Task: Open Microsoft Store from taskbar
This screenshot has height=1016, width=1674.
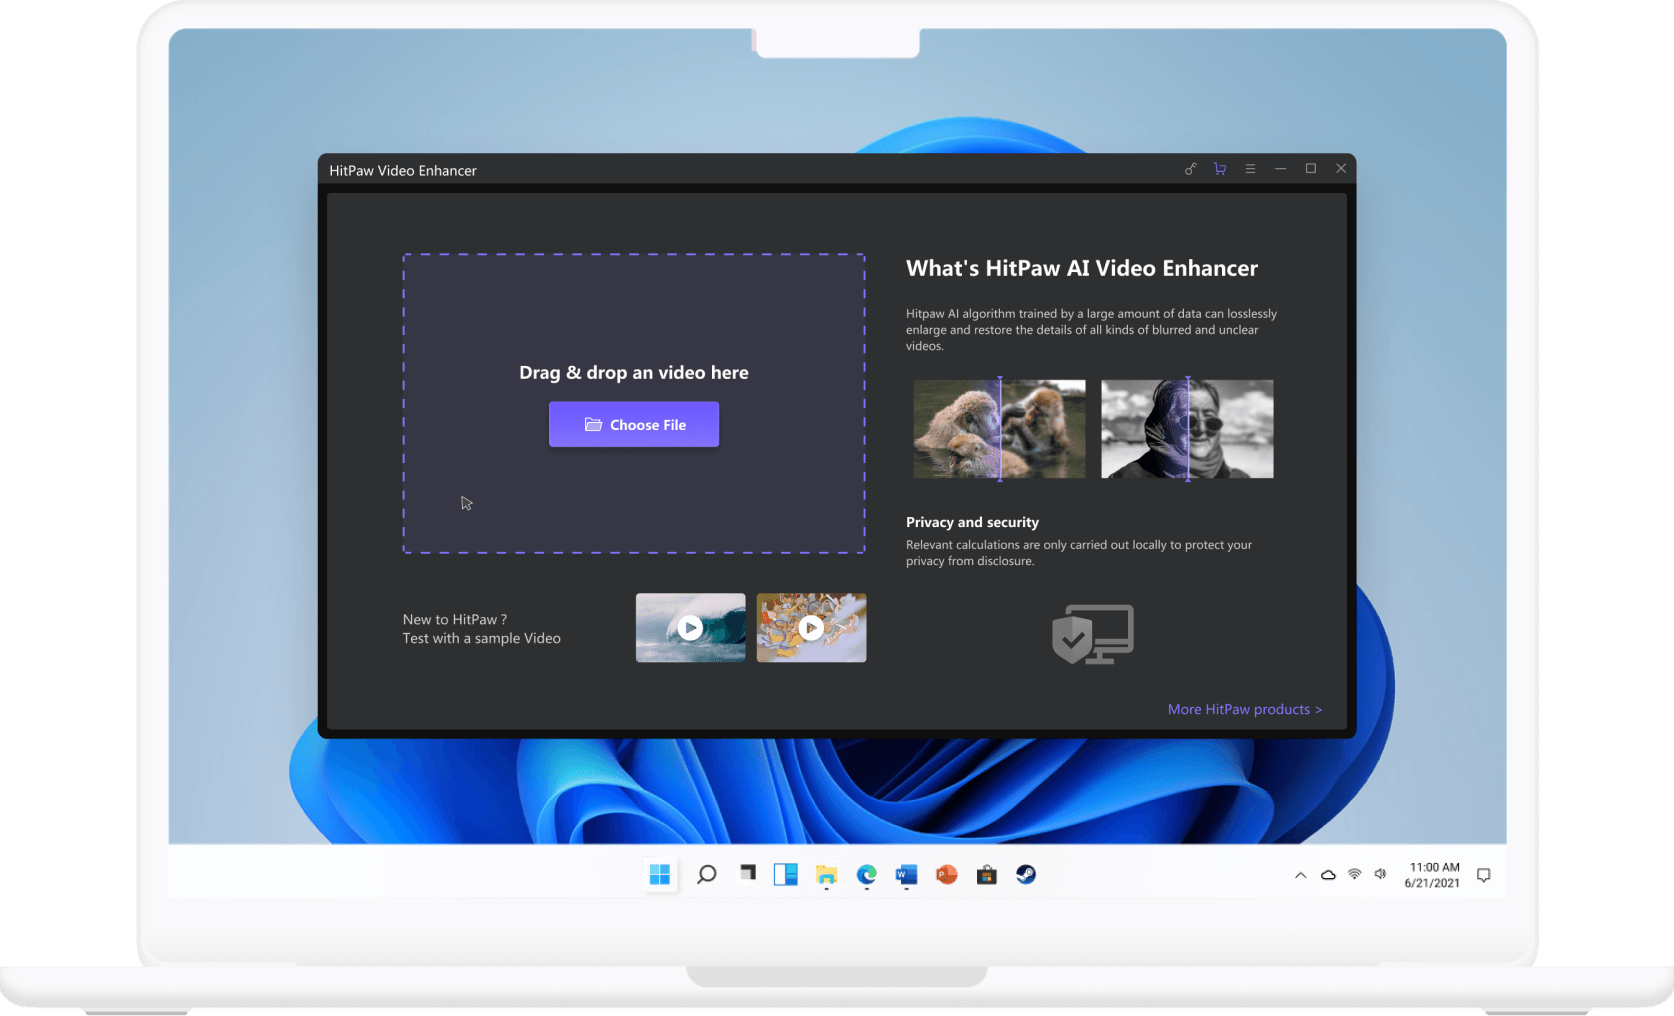Action: point(987,875)
